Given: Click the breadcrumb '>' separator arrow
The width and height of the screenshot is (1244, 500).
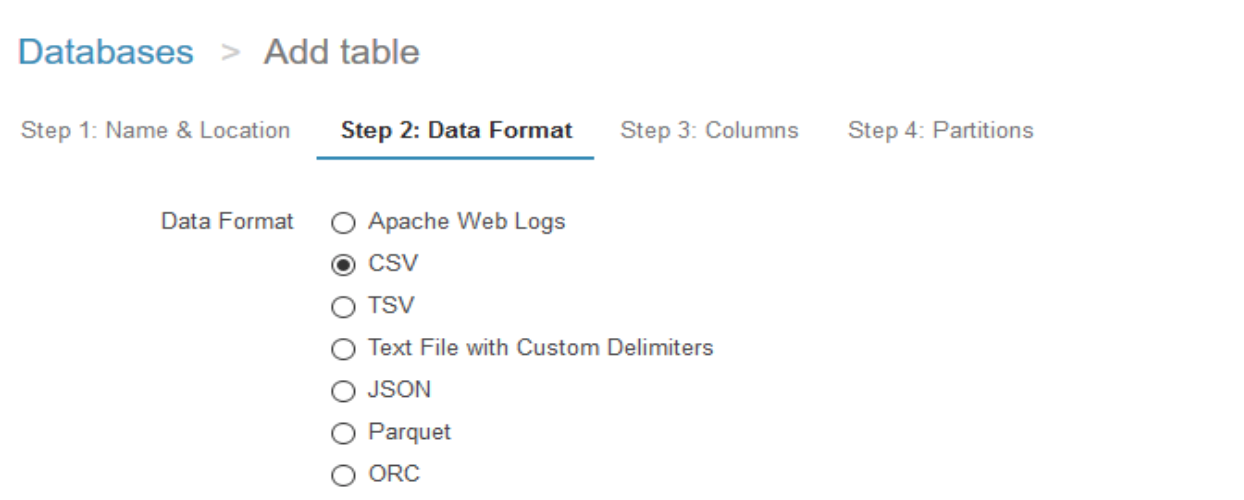Looking at the screenshot, I should [x=228, y=54].
